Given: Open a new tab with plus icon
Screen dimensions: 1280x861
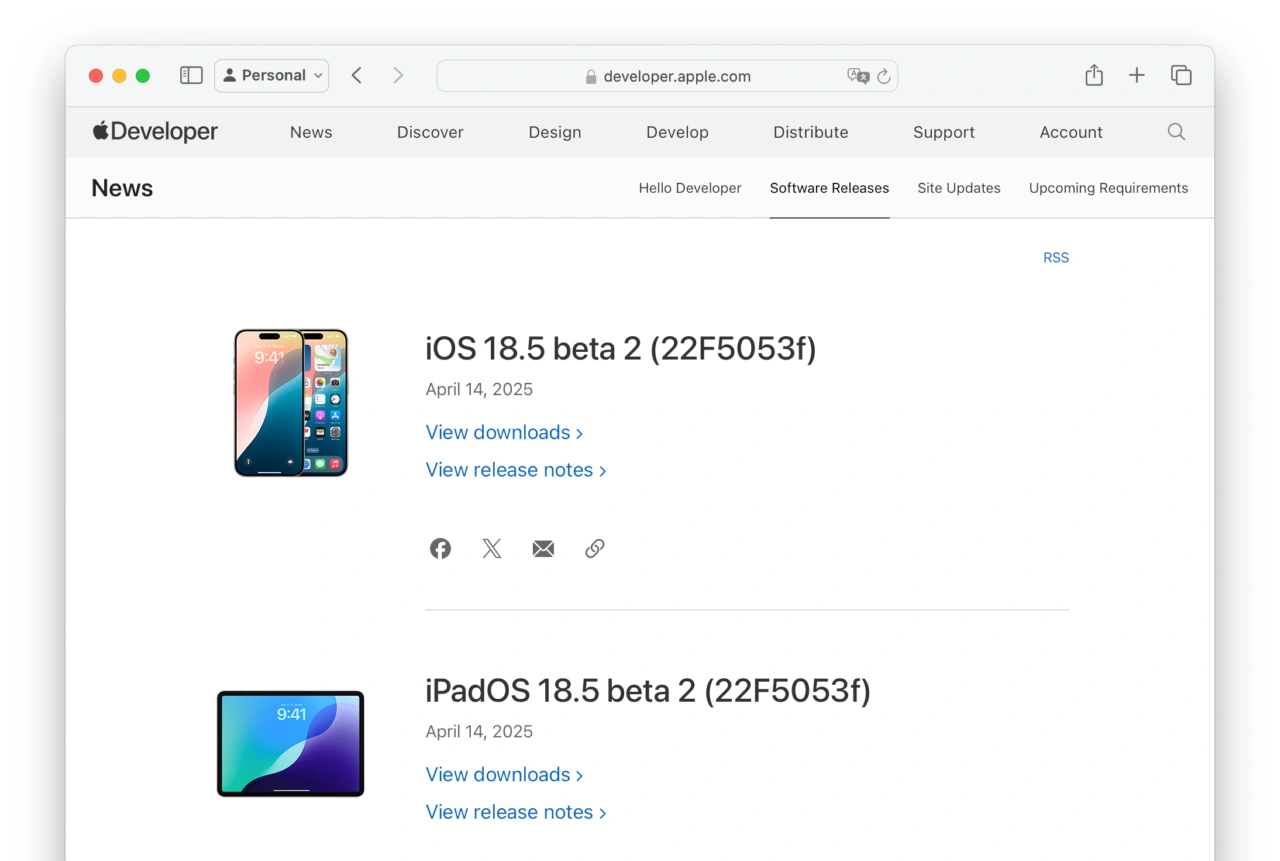Looking at the screenshot, I should coord(1137,76).
